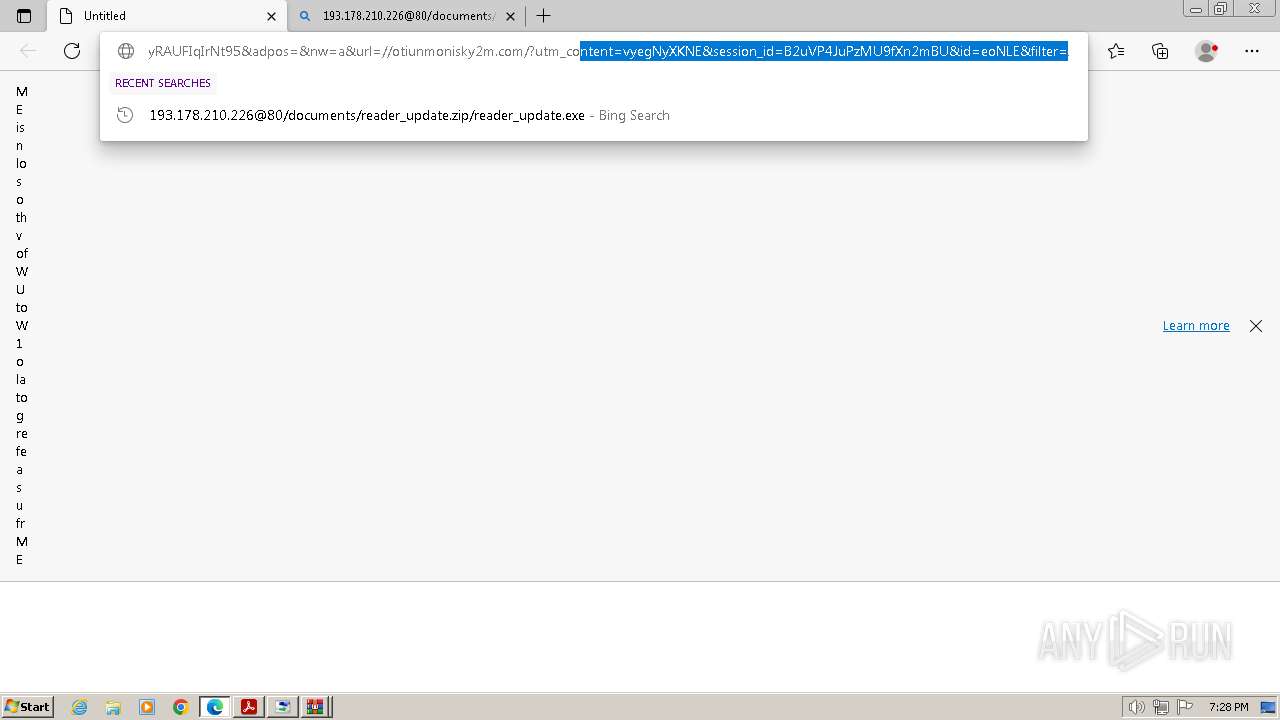Close the 193.178.210.226 search tab
This screenshot has width=1280, height=720.
[x=510, y=16]
